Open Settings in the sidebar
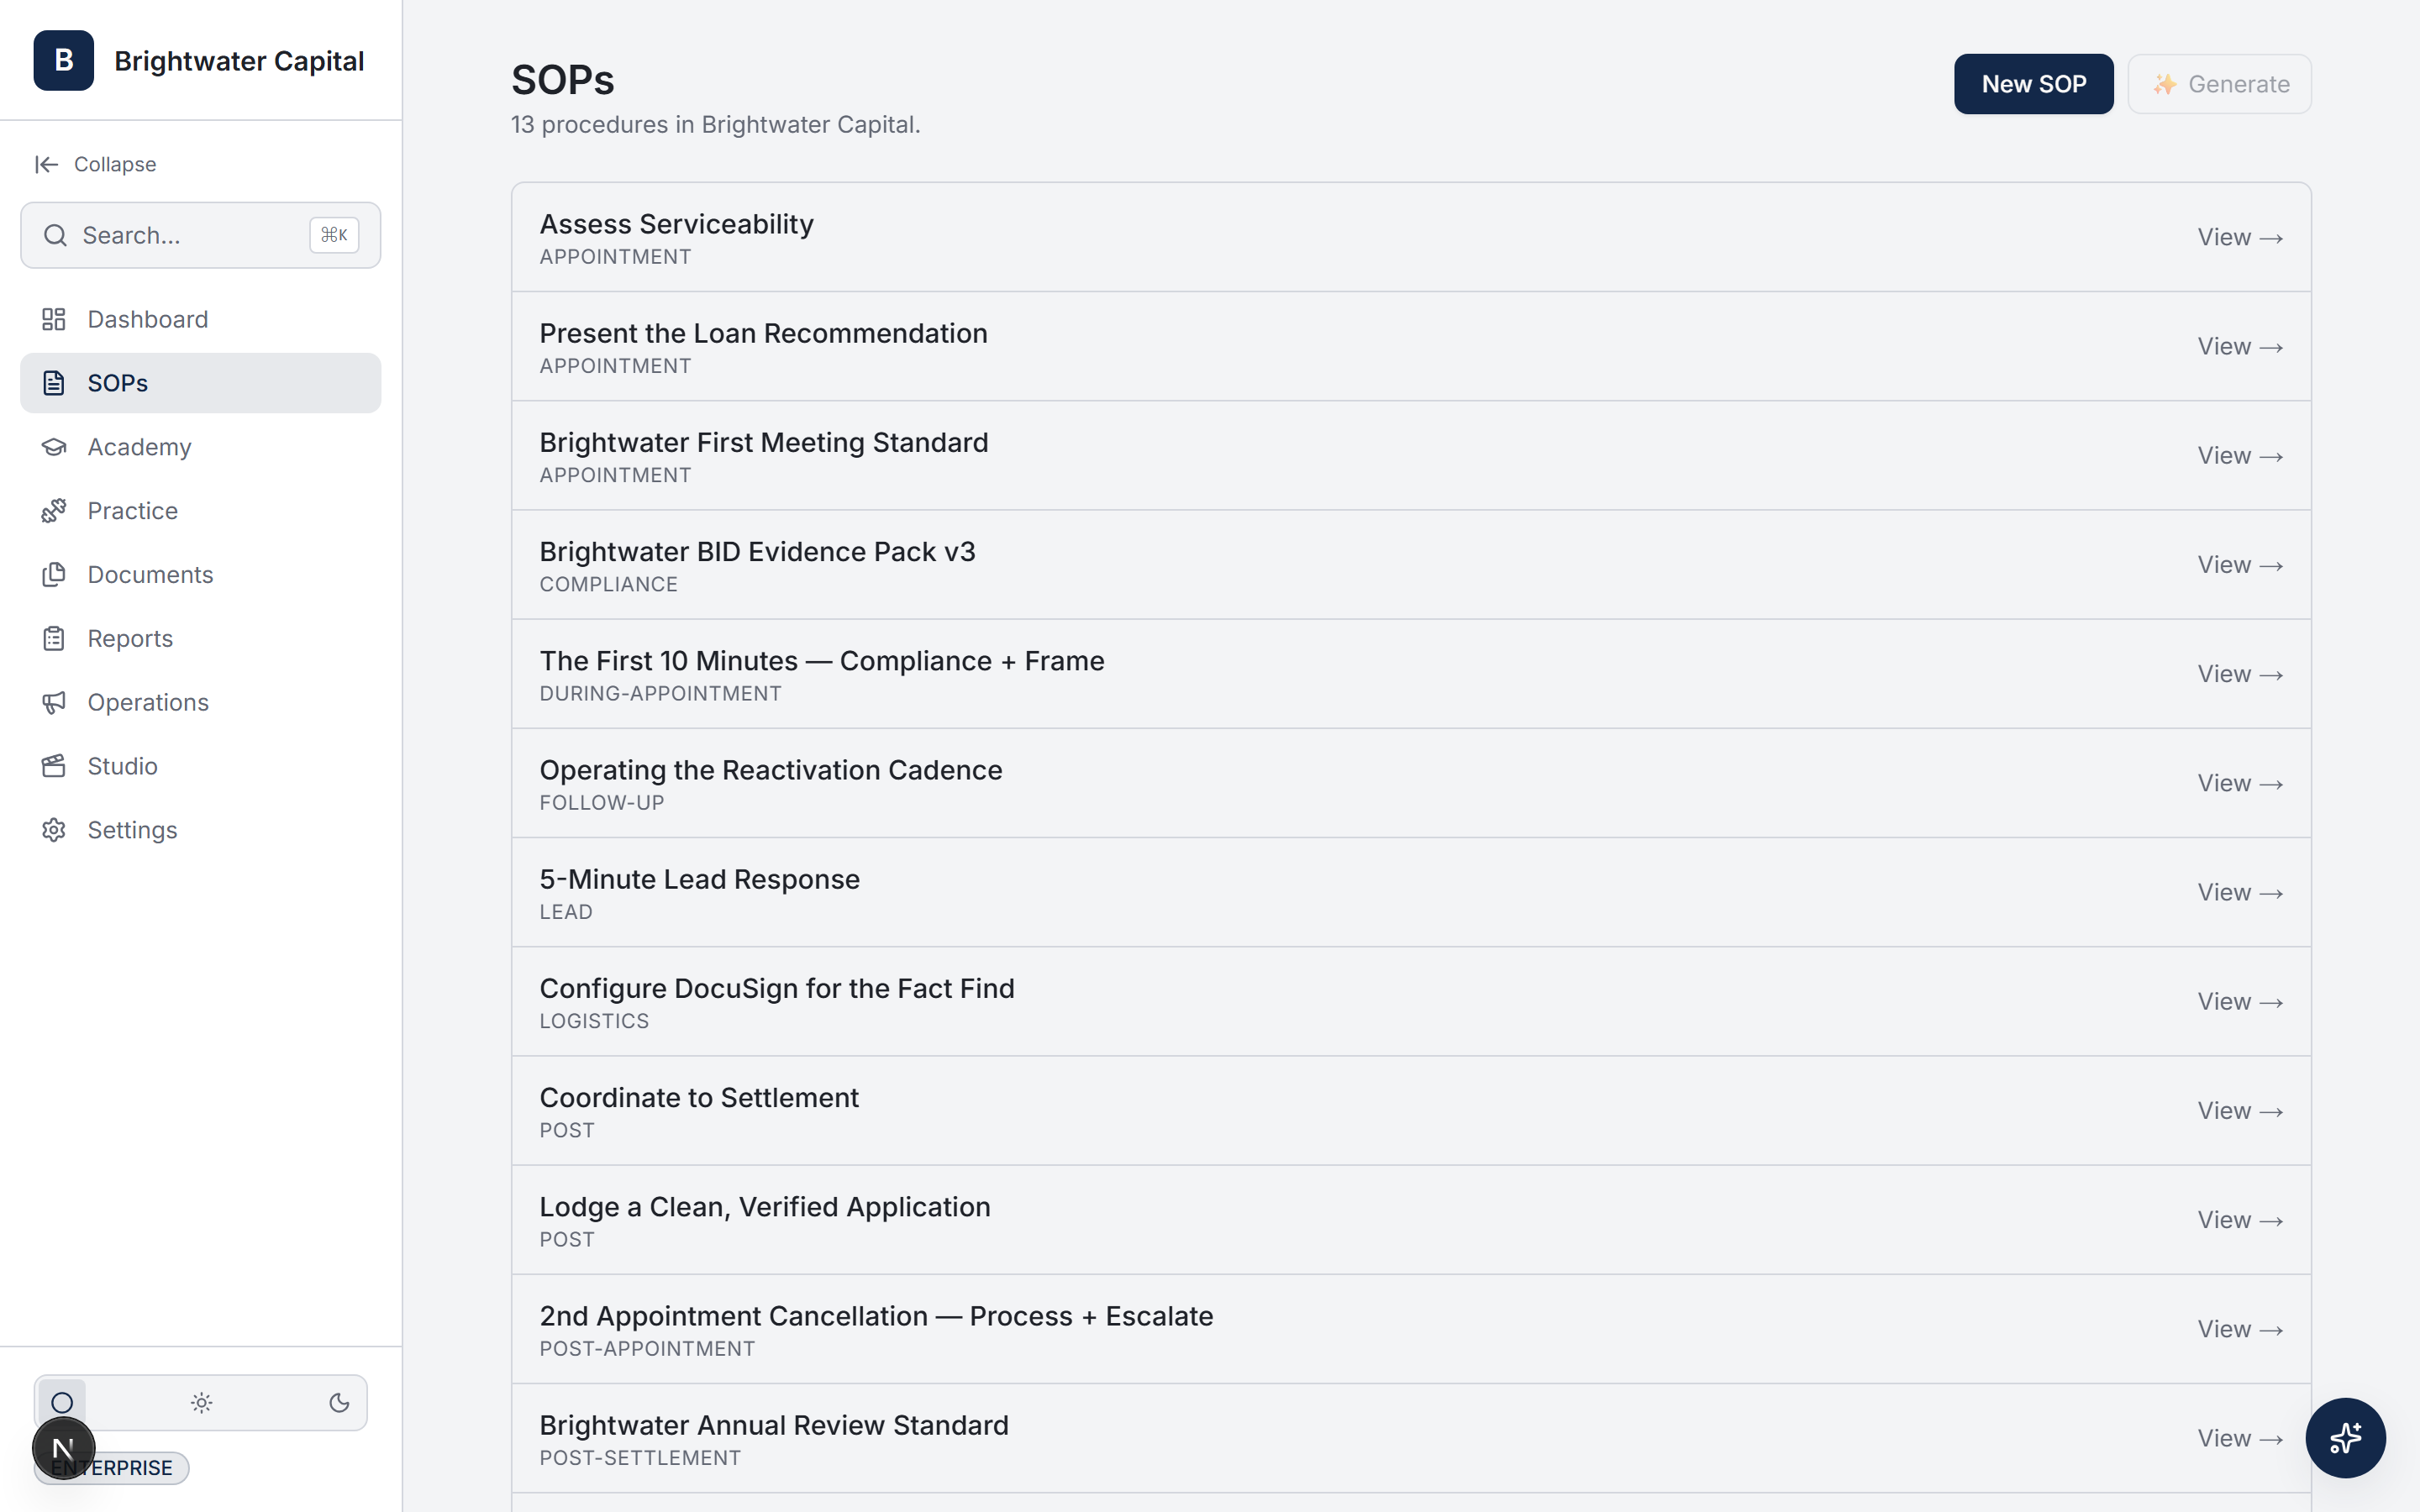 click(x=200, y=830)
